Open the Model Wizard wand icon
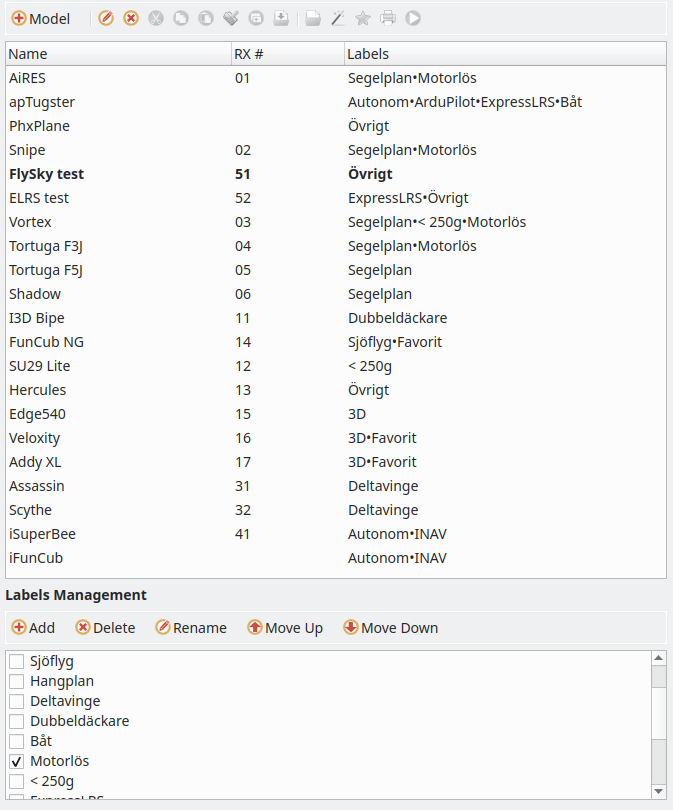This screenshot has width=673, height=810. pyautogui.click(x=337, y=18)
